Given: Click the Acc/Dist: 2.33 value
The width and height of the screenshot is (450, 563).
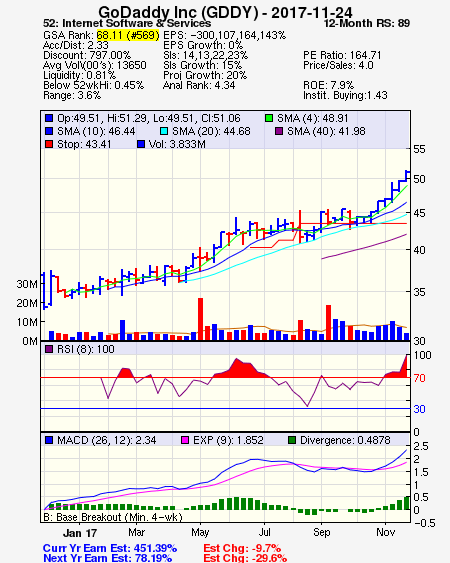Looking at the screenshot, I should coord(75,45).
